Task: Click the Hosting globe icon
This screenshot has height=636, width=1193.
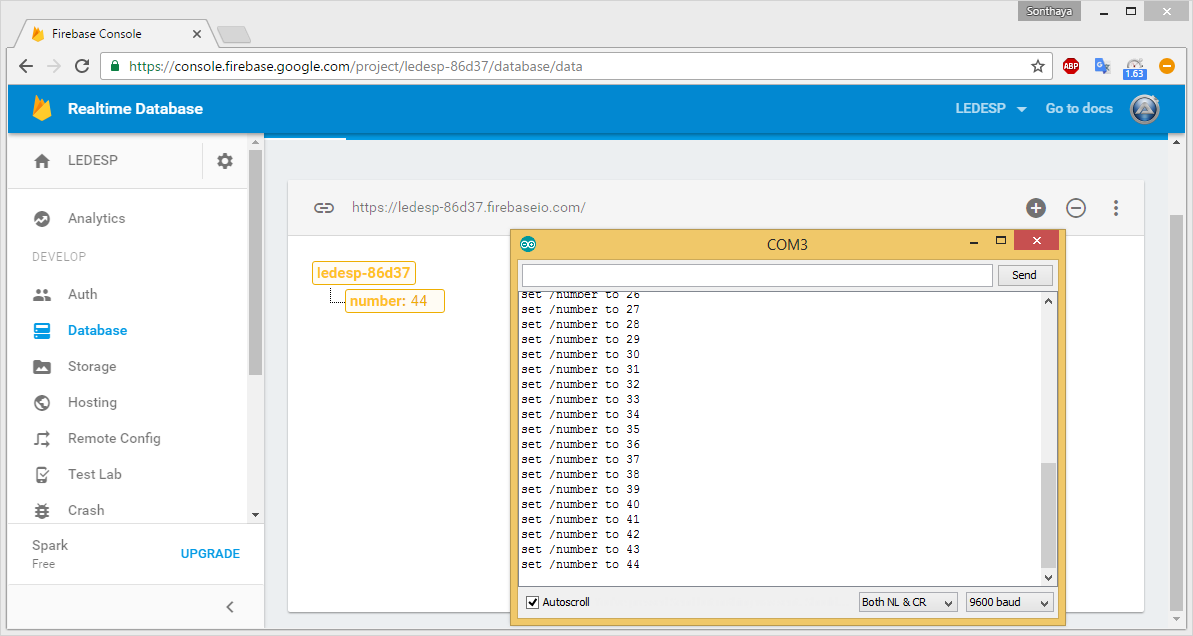Action: coord(42,402)
